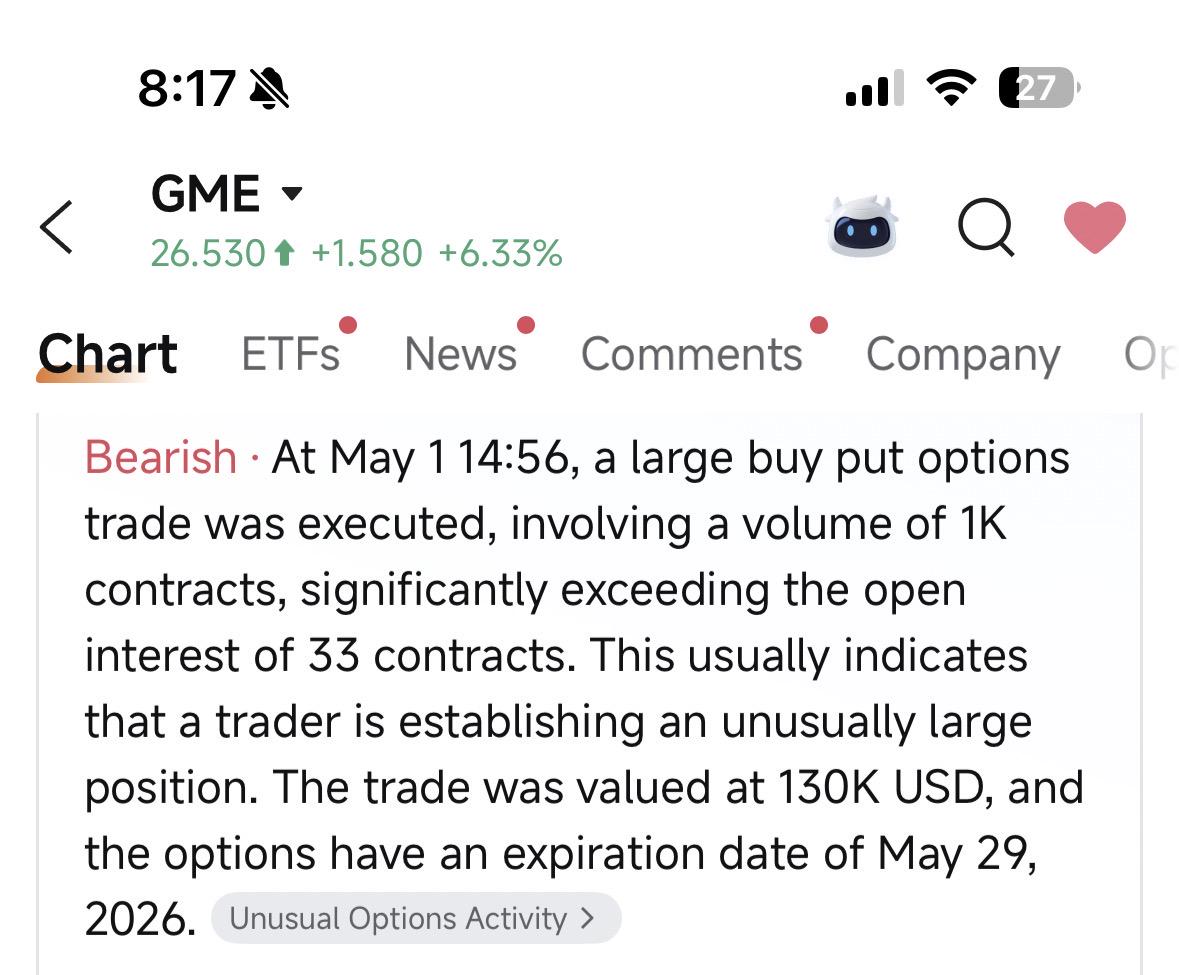Screen dimensions: 1179x975
Task: Tap the green up arrow beside price
Action: click(x=284, y=253)
